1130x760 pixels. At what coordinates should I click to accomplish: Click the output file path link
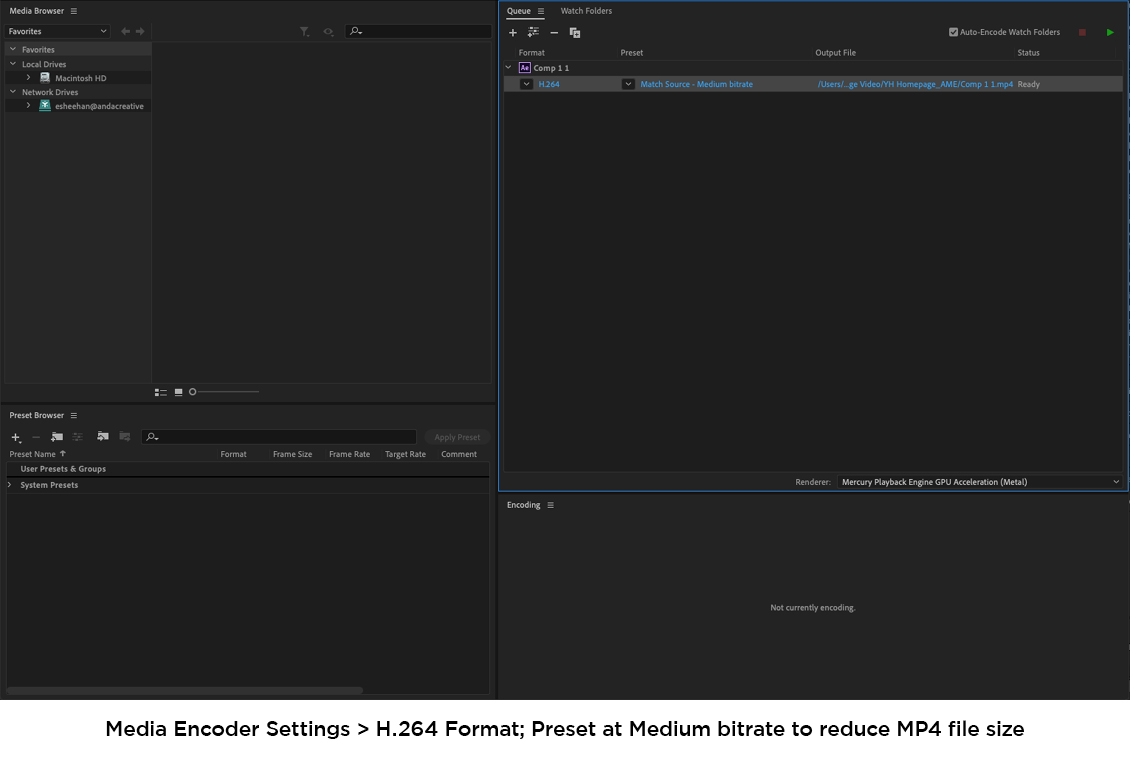pyautogui.click(x=915, y=84)
